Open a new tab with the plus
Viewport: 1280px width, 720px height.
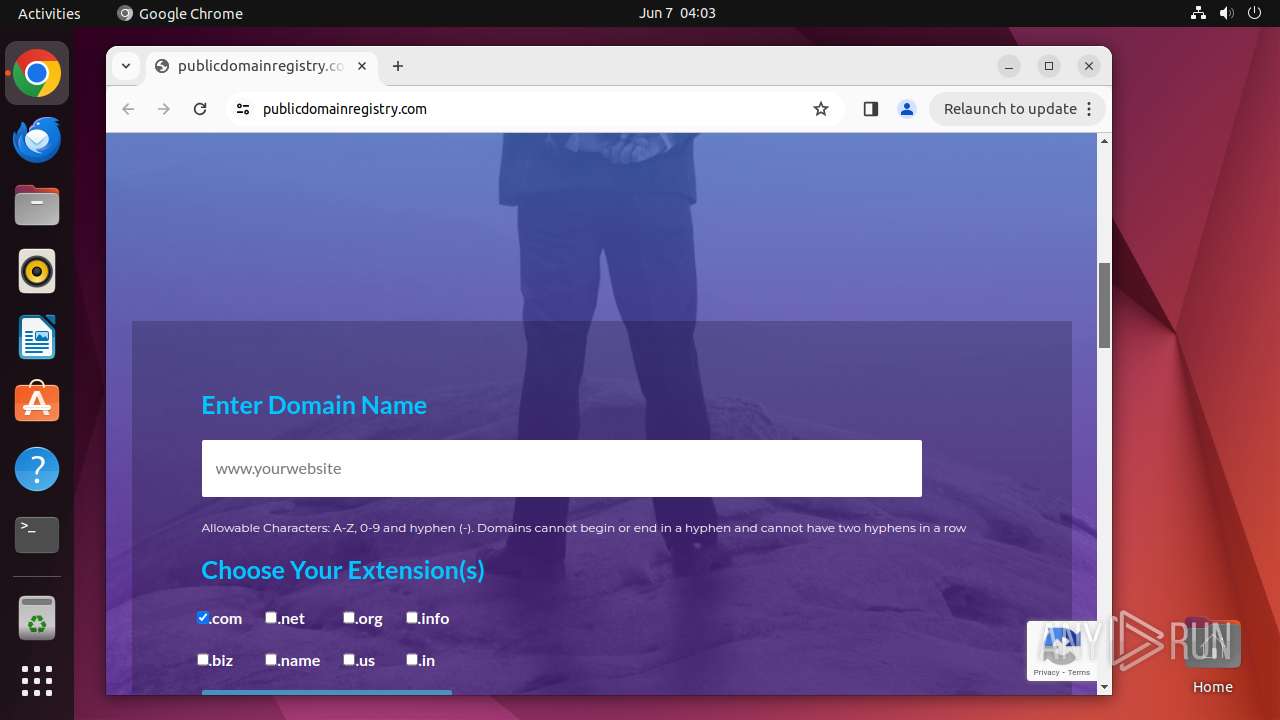pos(398,66)
